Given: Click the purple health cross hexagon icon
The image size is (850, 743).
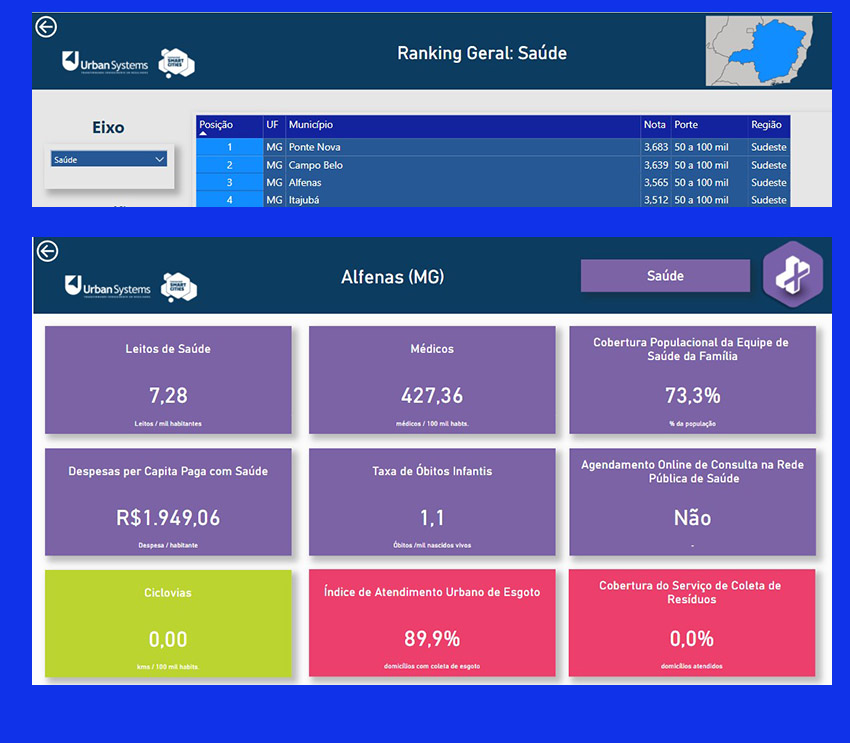Looking at the screenshot, I should [x=792, y=275].
